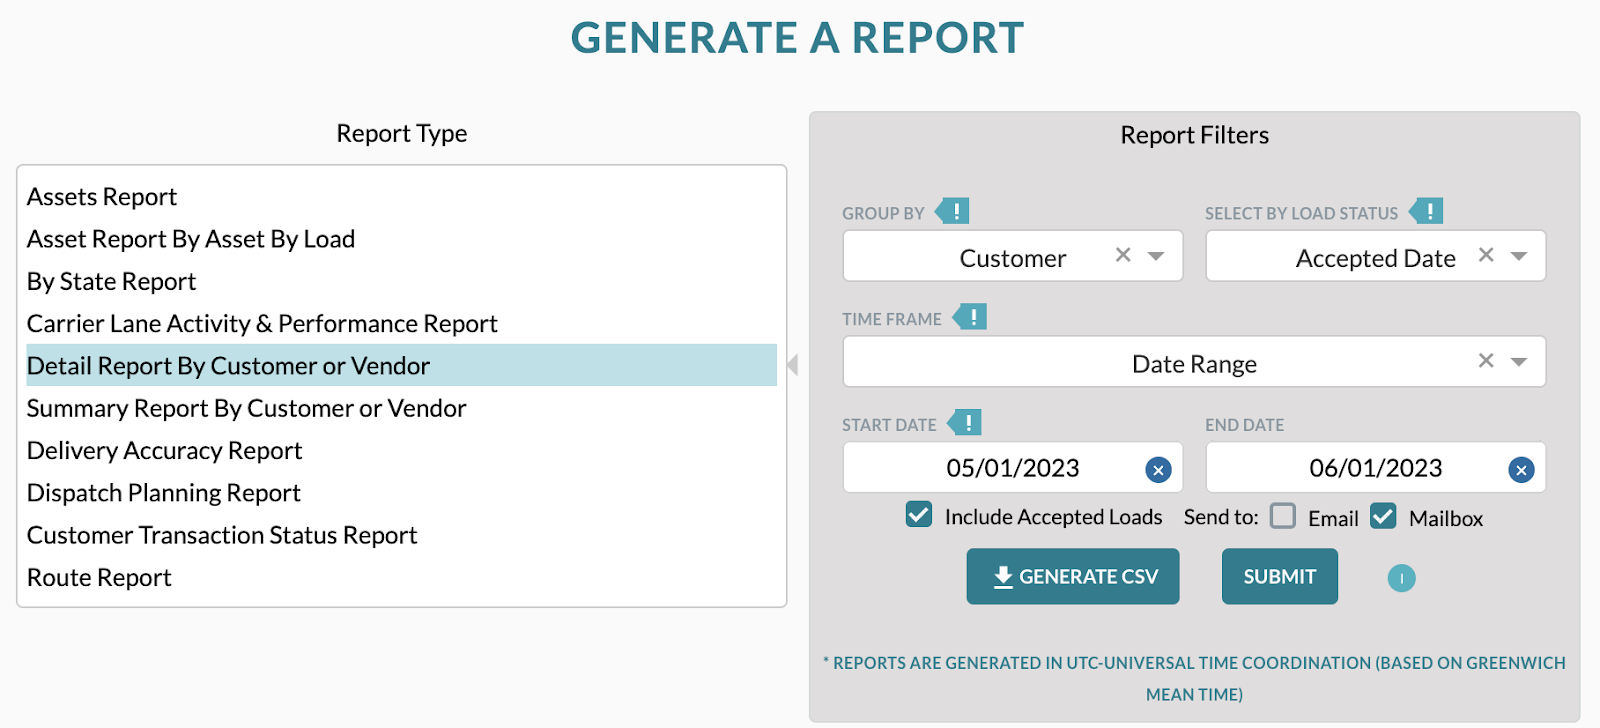
Task: Toggle Include Accepted Loads checkbox
Action: click(919, 515)
